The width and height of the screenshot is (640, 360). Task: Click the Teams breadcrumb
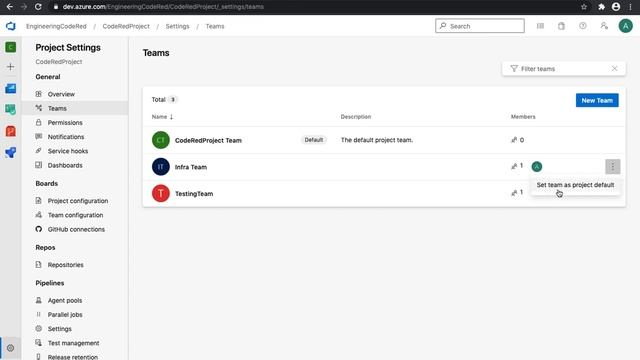point(215,26)
